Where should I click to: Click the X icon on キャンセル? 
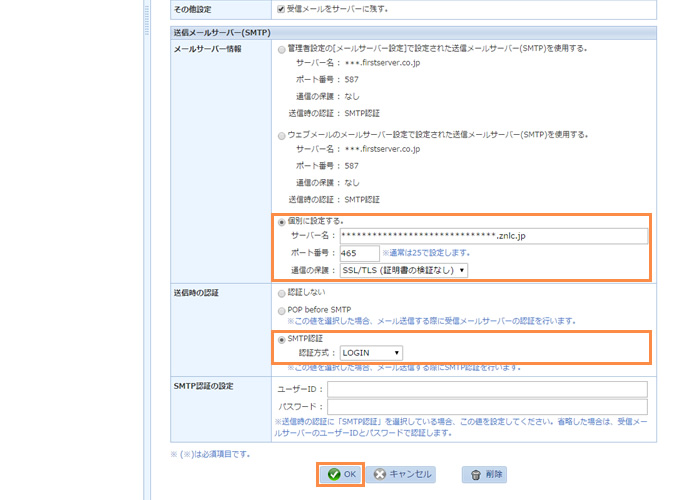point(380,475)
